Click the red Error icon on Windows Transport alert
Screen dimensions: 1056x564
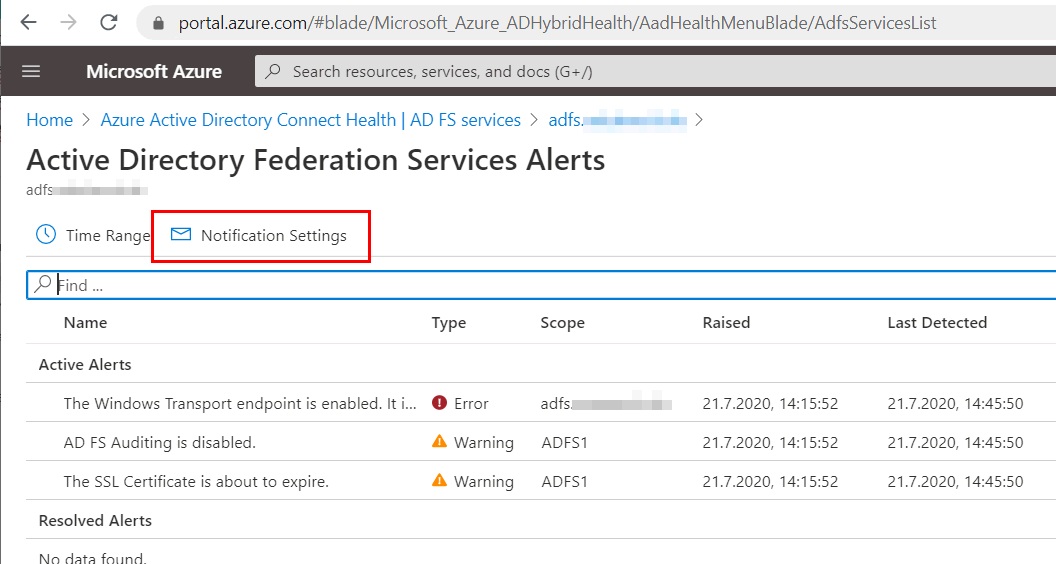(440, 403)
